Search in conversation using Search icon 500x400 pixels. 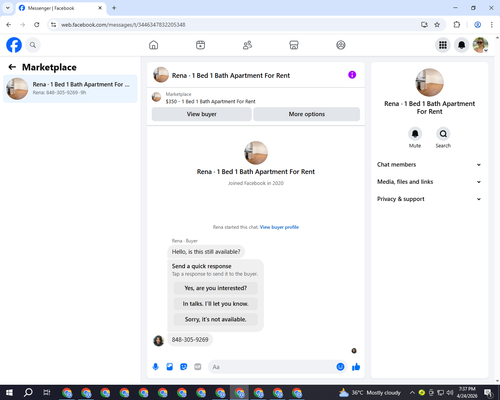[x=443, y=134]
